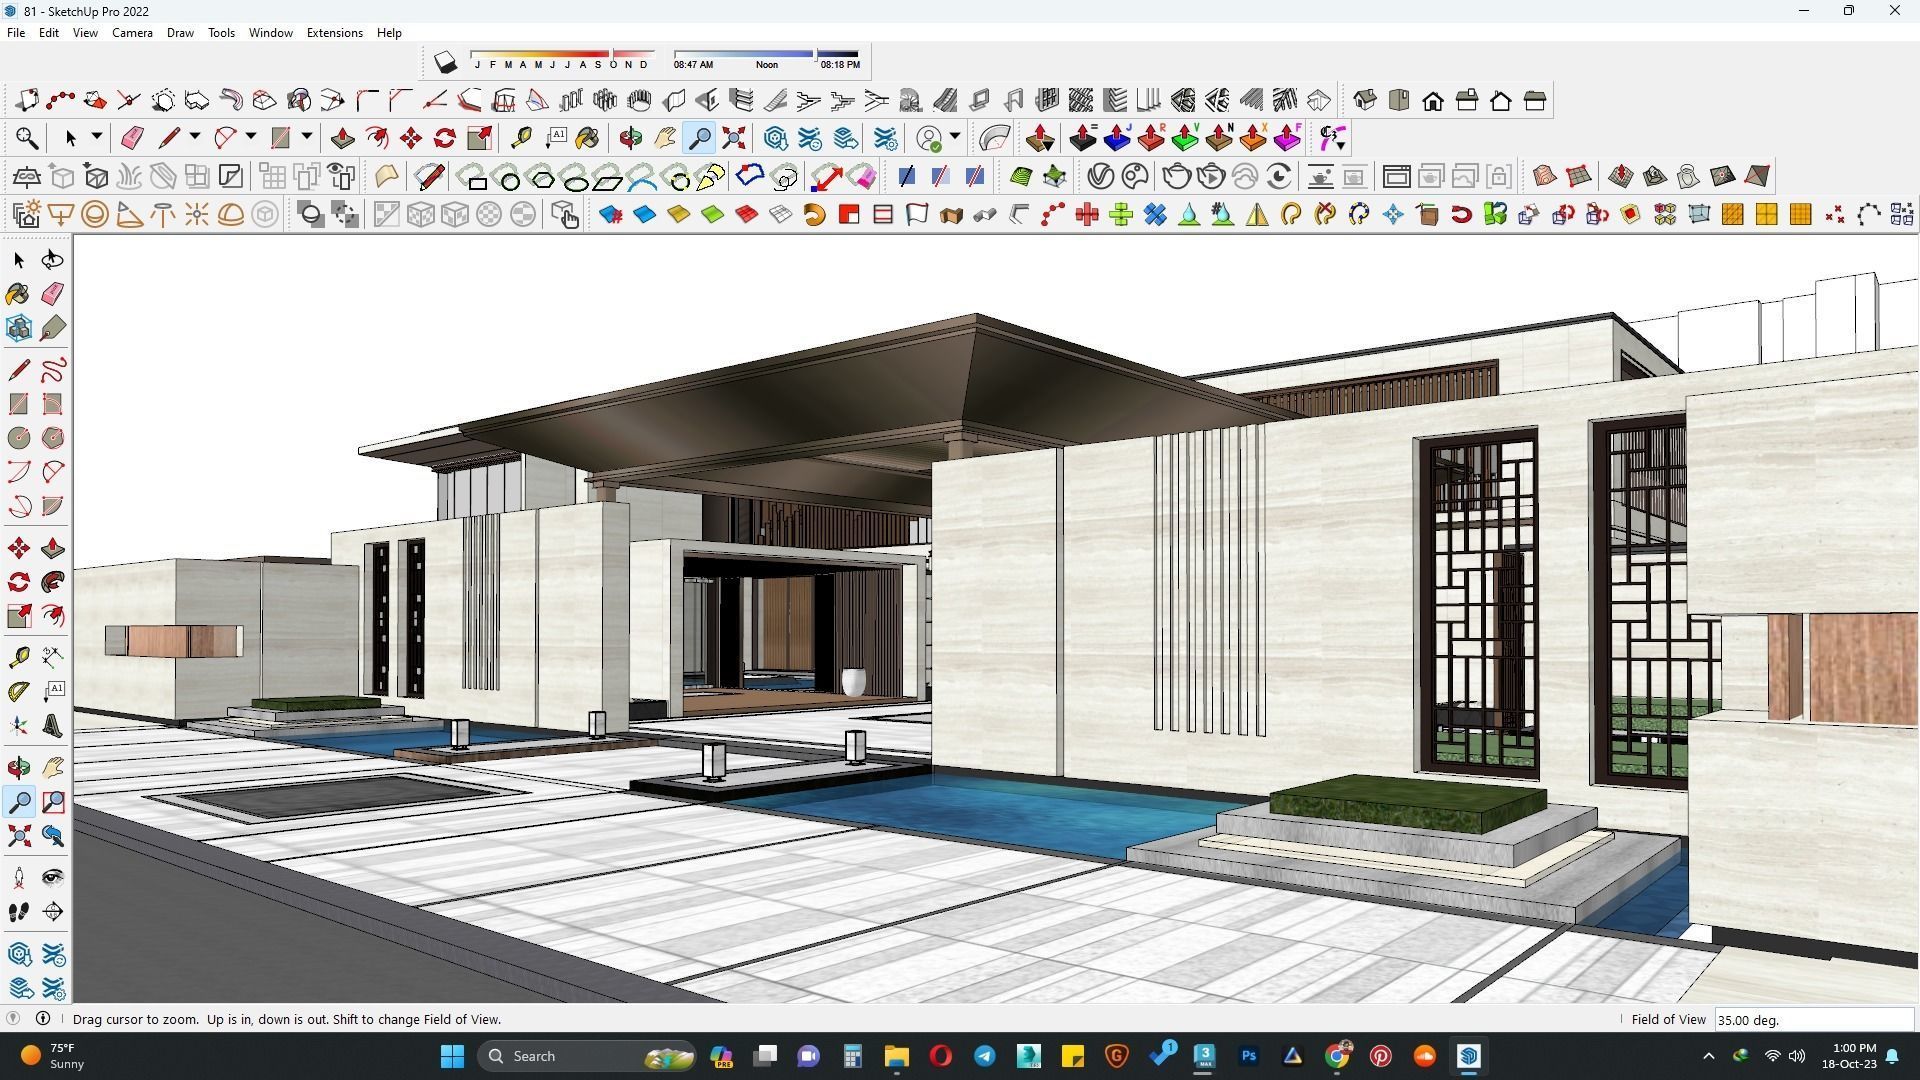
Task: Click the Field of View measurement box
Action: click(x=1812, y=1020)
